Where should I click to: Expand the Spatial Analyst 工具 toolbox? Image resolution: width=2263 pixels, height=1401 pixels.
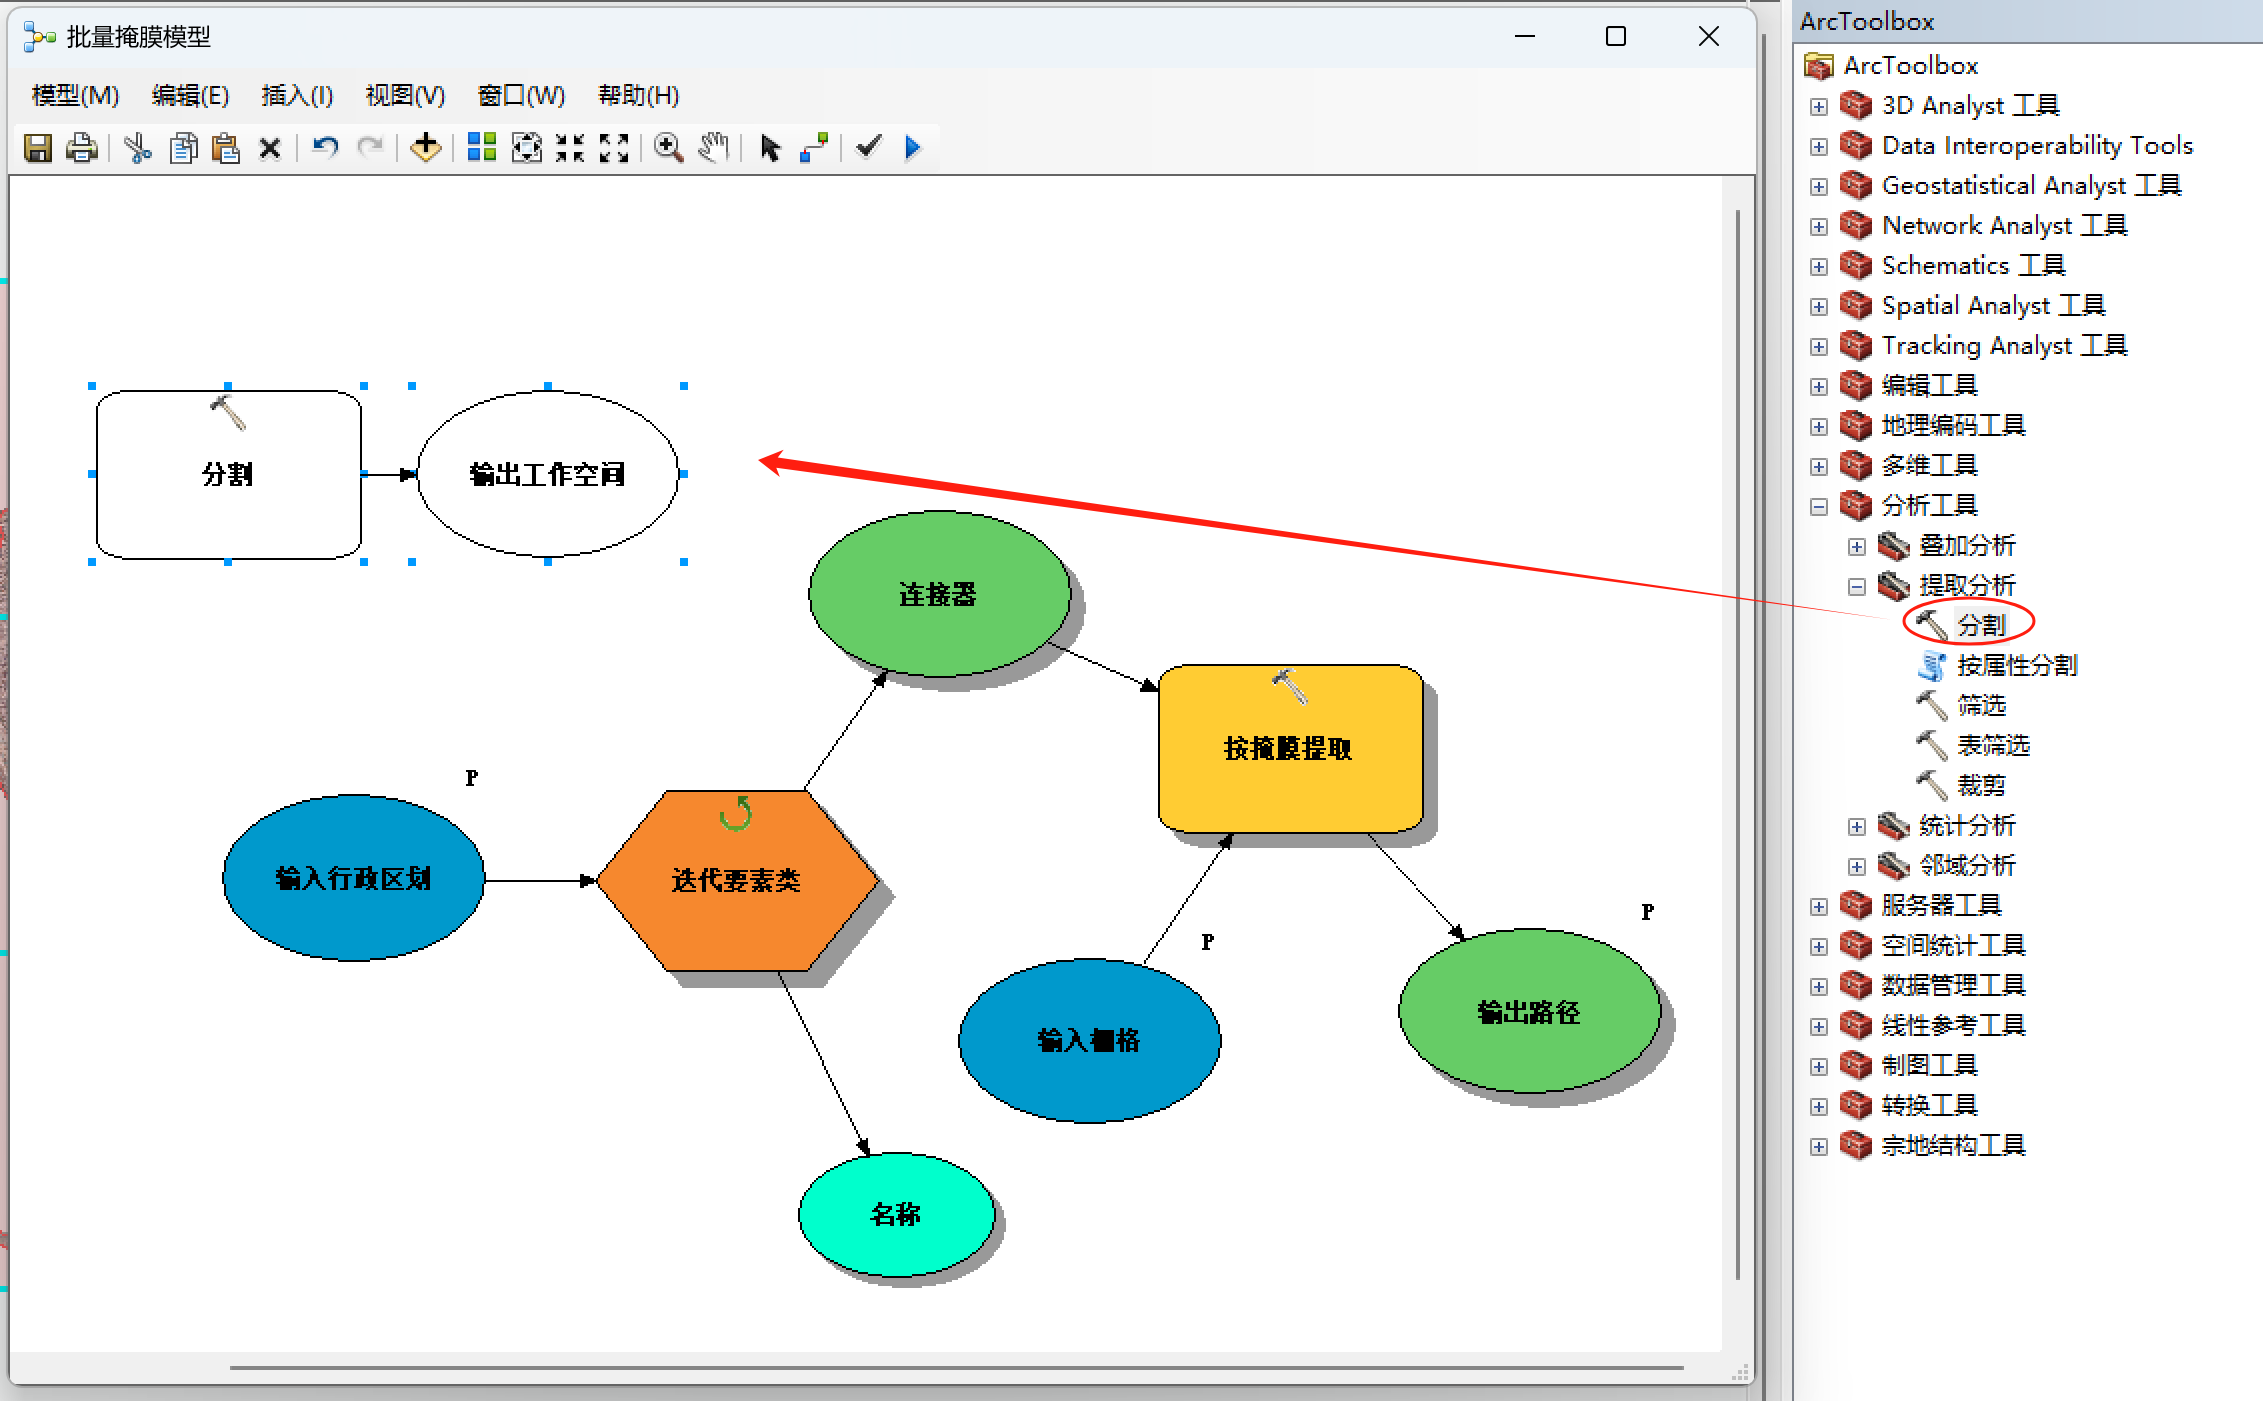(1818, 305)
